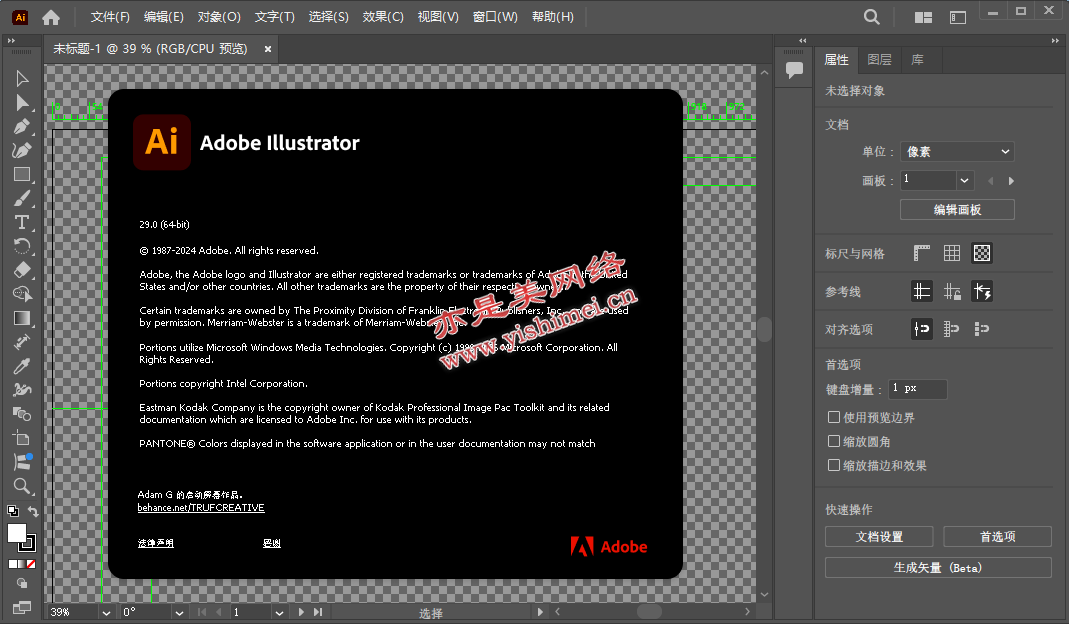Viewport: 1069px width, 624px height.
Task: Reset to default fill and stroke
Action: pos(12,510)
